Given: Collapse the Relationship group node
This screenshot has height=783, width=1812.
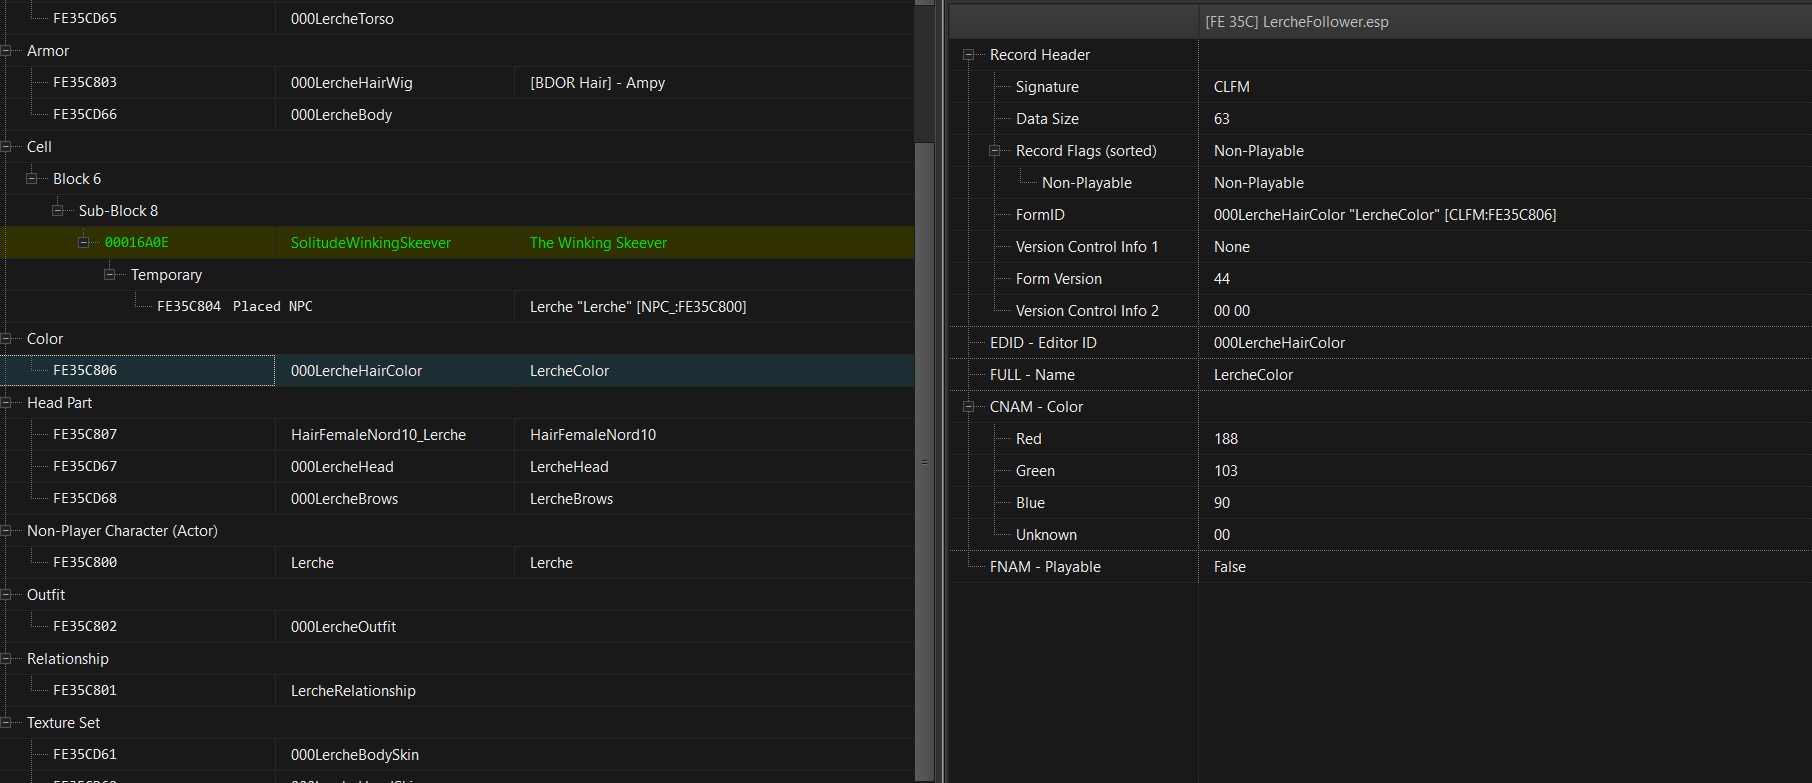Looking at the screenshot, I should tap(6, 659).
